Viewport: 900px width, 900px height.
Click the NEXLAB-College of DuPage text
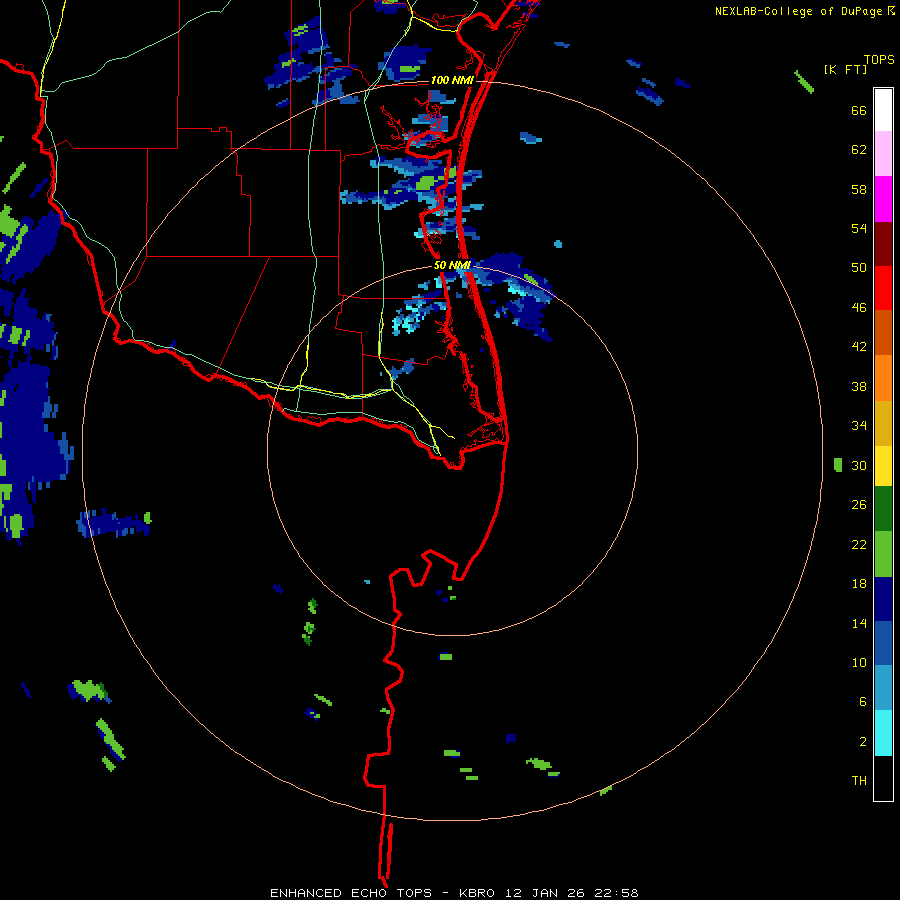point(800,11)
